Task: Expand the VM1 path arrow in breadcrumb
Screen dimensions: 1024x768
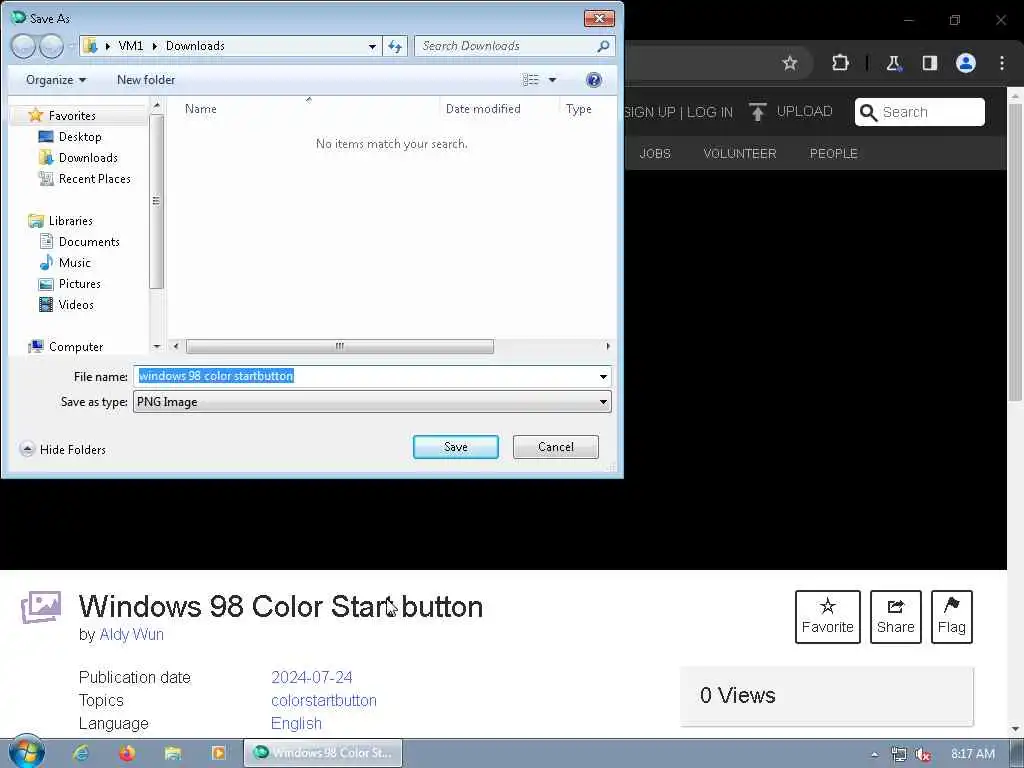Action: (155, 46)
